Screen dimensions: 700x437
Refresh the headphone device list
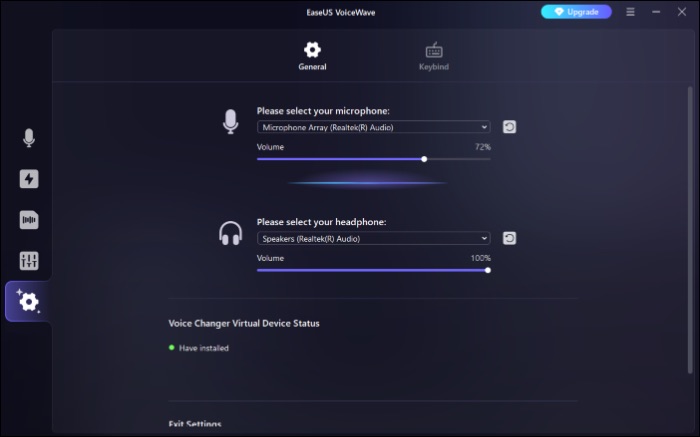pyautogui.click(x=509, y=238)
